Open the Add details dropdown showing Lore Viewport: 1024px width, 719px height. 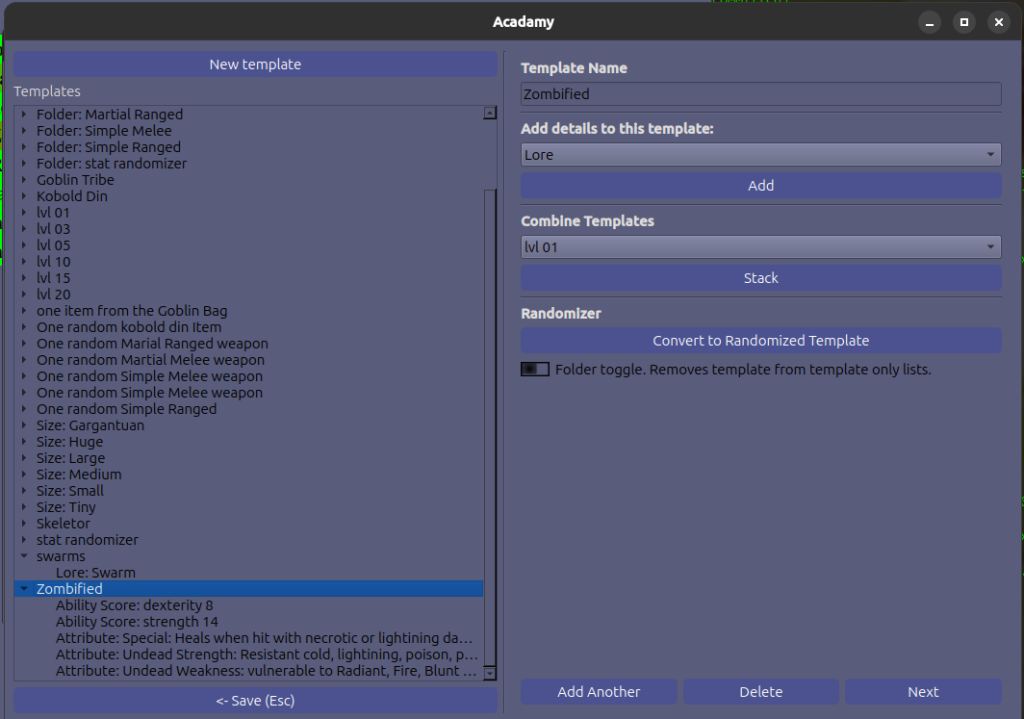point(760,155)
